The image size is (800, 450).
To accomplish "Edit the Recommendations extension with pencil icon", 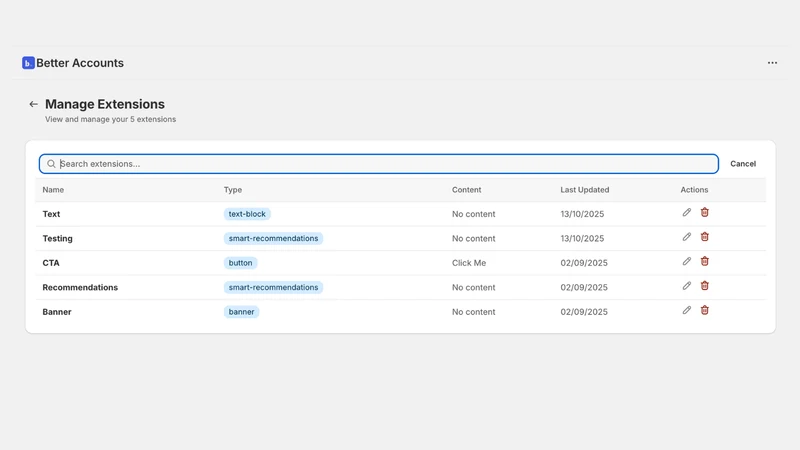I will coord(687,286).
